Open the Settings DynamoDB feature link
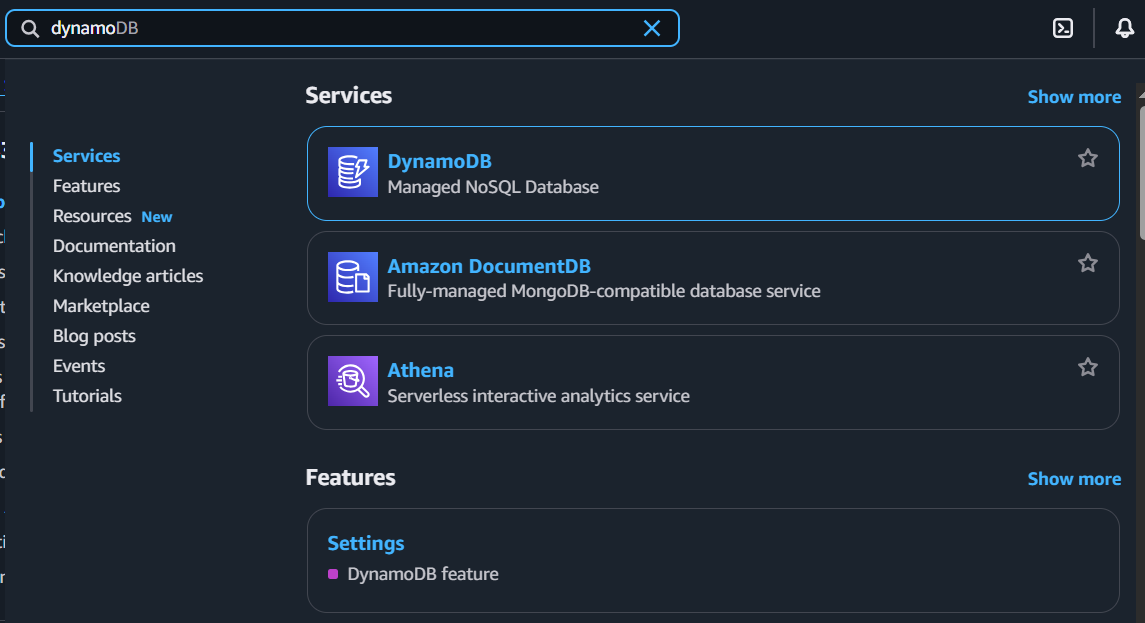 point(366,543)
